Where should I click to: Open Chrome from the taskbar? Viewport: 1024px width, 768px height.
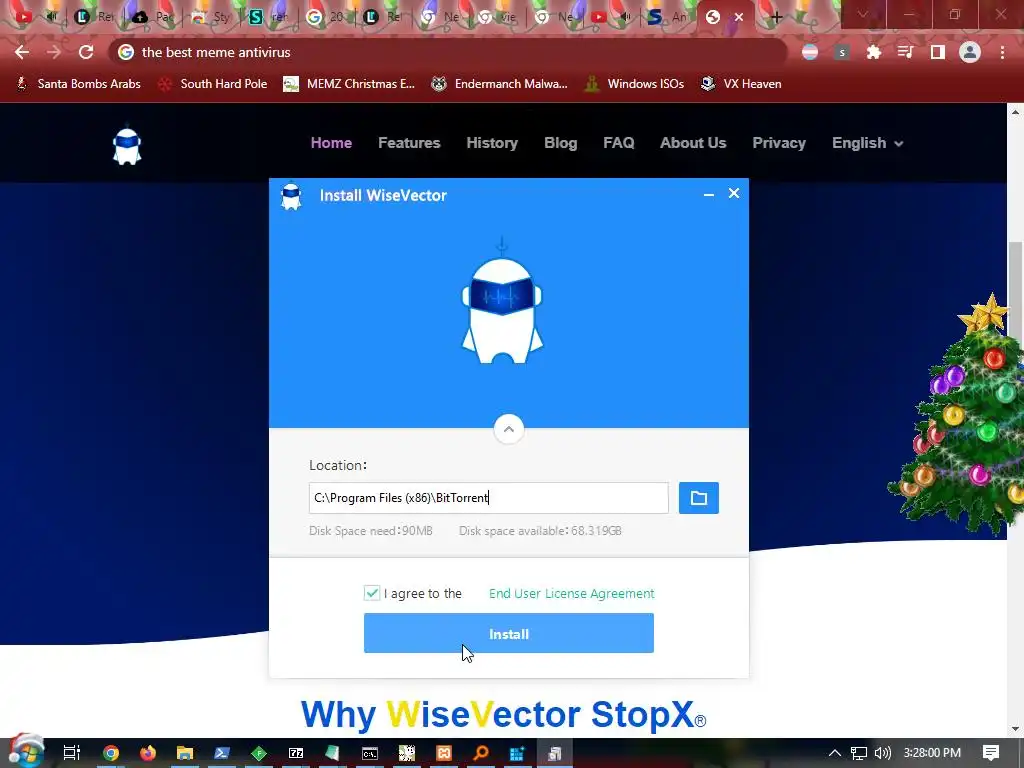[111, 753]
